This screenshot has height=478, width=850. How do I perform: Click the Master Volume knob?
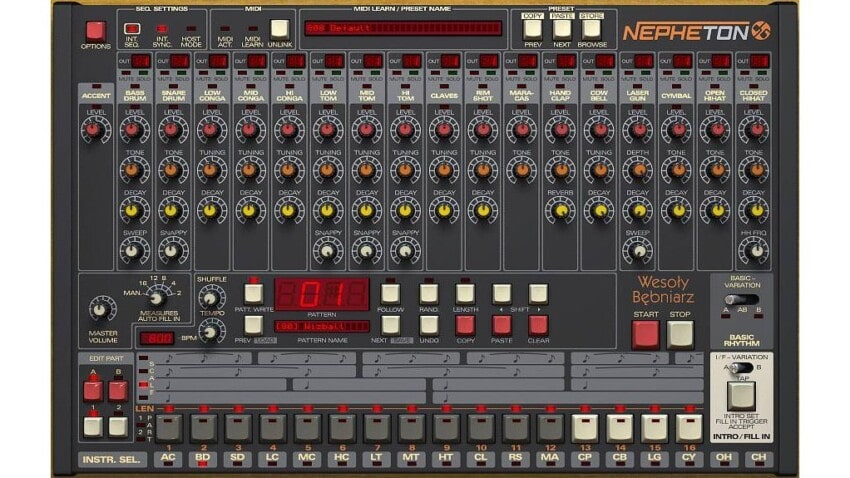pyautogui.click(x=102, y=309)
